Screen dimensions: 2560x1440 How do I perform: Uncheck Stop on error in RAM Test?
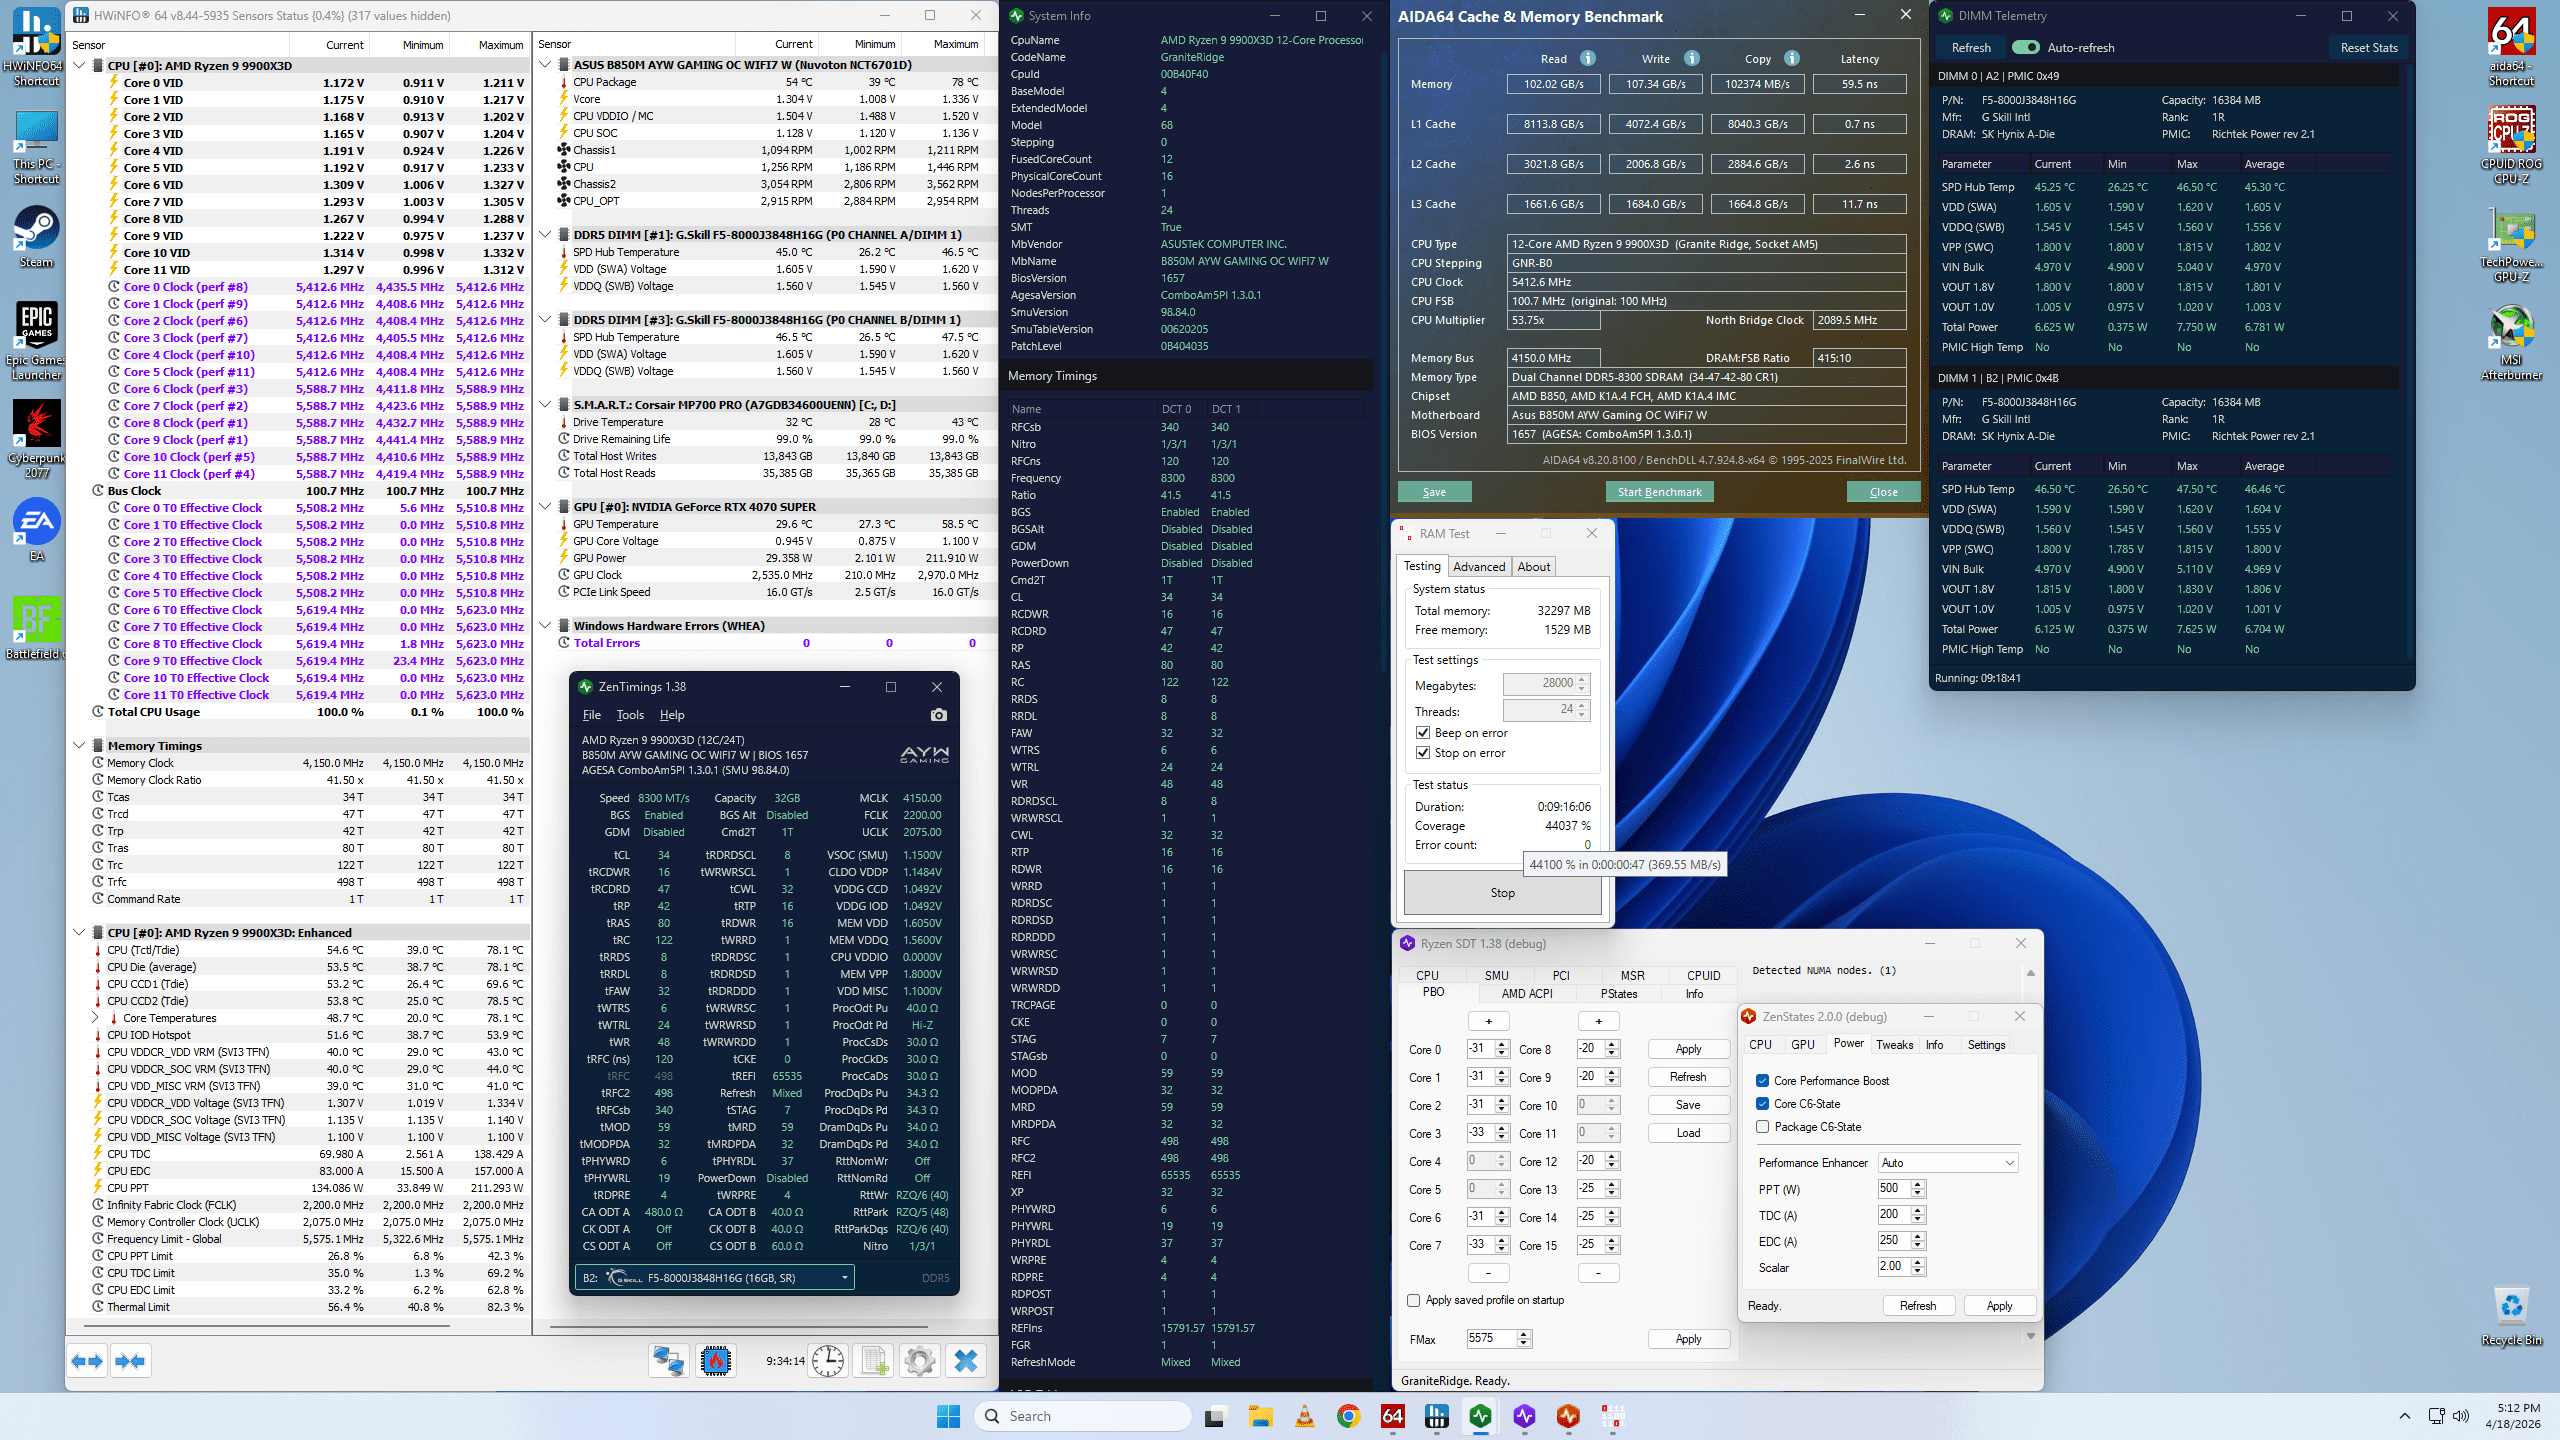click(1423, 753)
